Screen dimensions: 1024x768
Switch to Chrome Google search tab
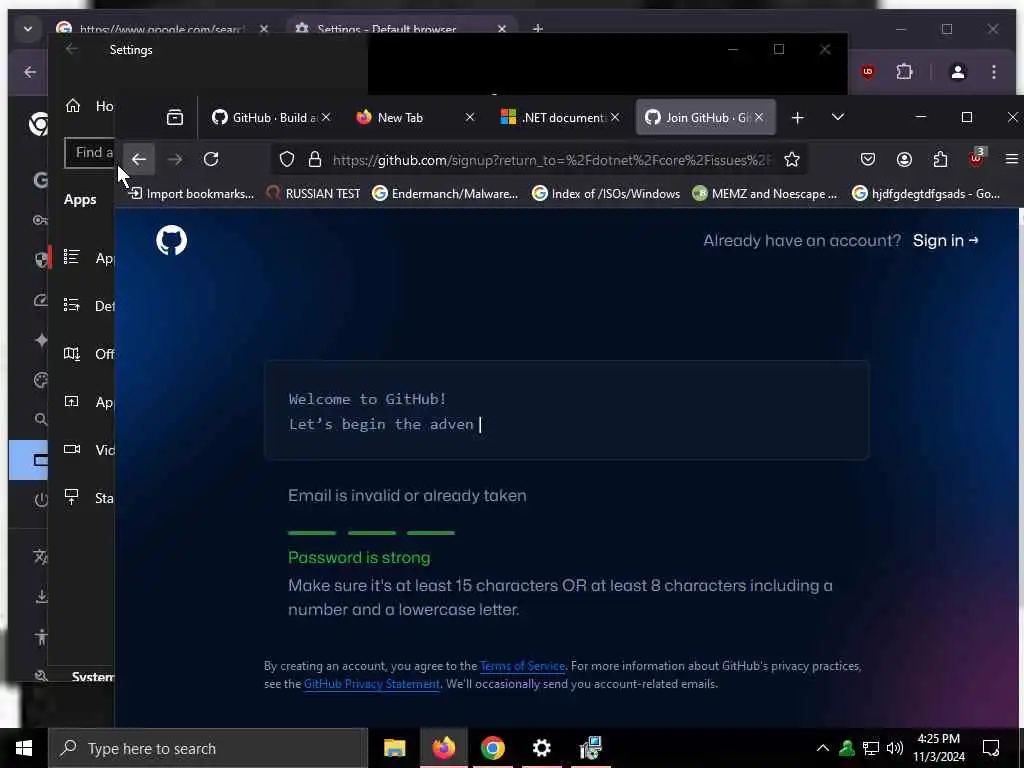(162, 29)
